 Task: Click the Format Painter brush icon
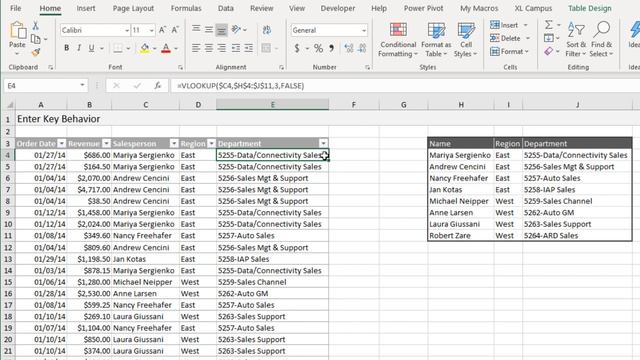[x=36, y=52]
